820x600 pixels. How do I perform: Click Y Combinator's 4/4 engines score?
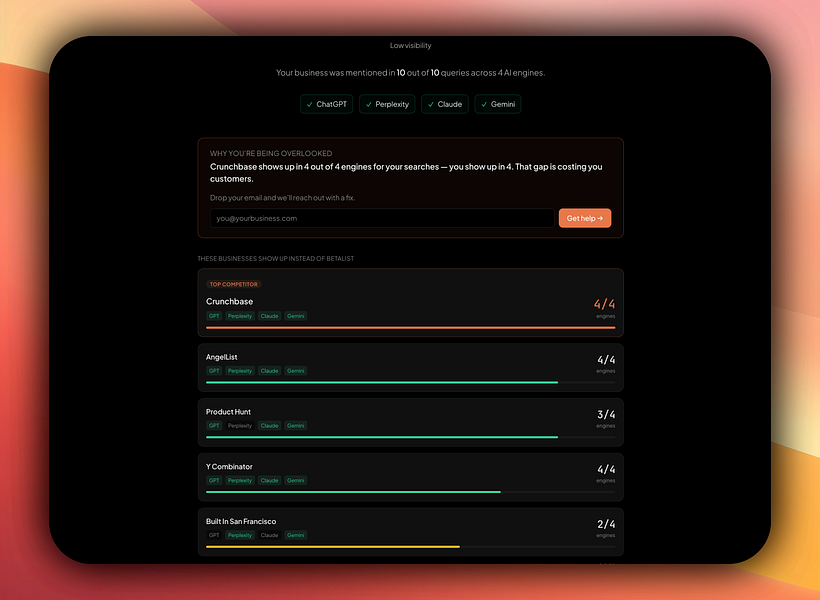[x=606, y=470]
